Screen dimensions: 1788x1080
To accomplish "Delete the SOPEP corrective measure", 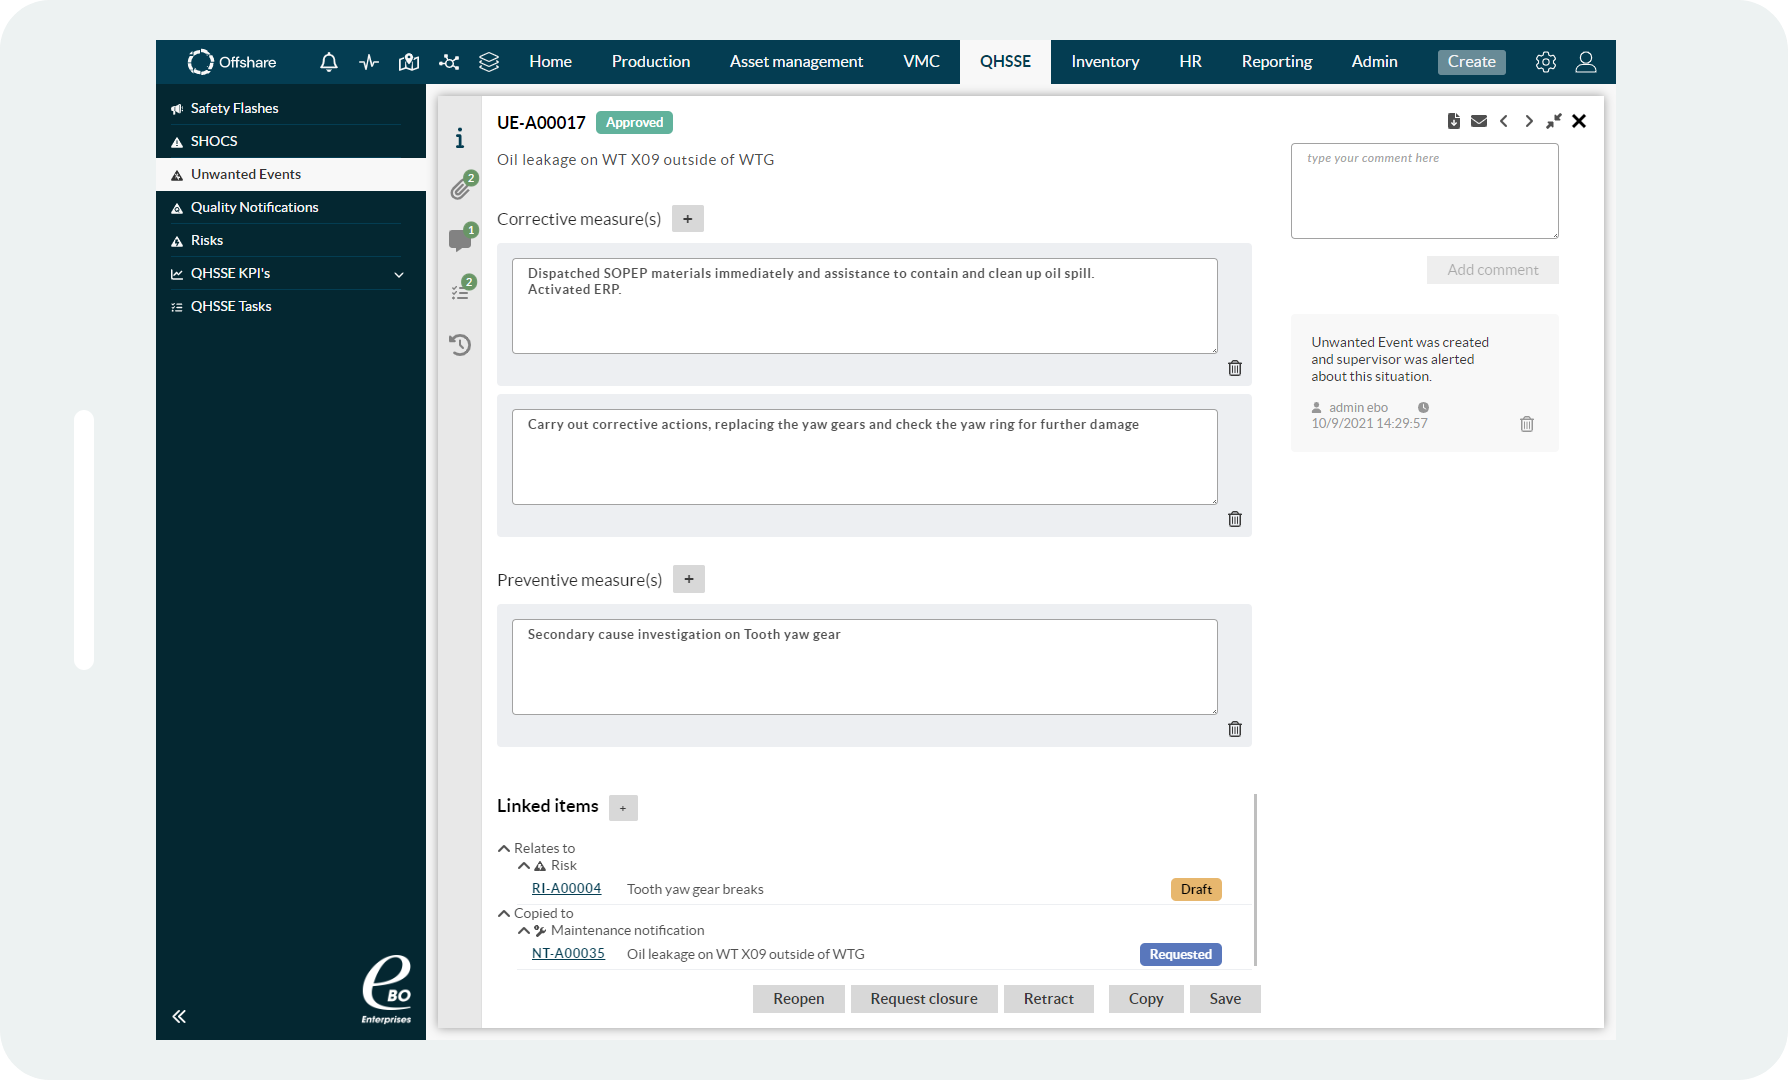I will [x=1235, y=368].
